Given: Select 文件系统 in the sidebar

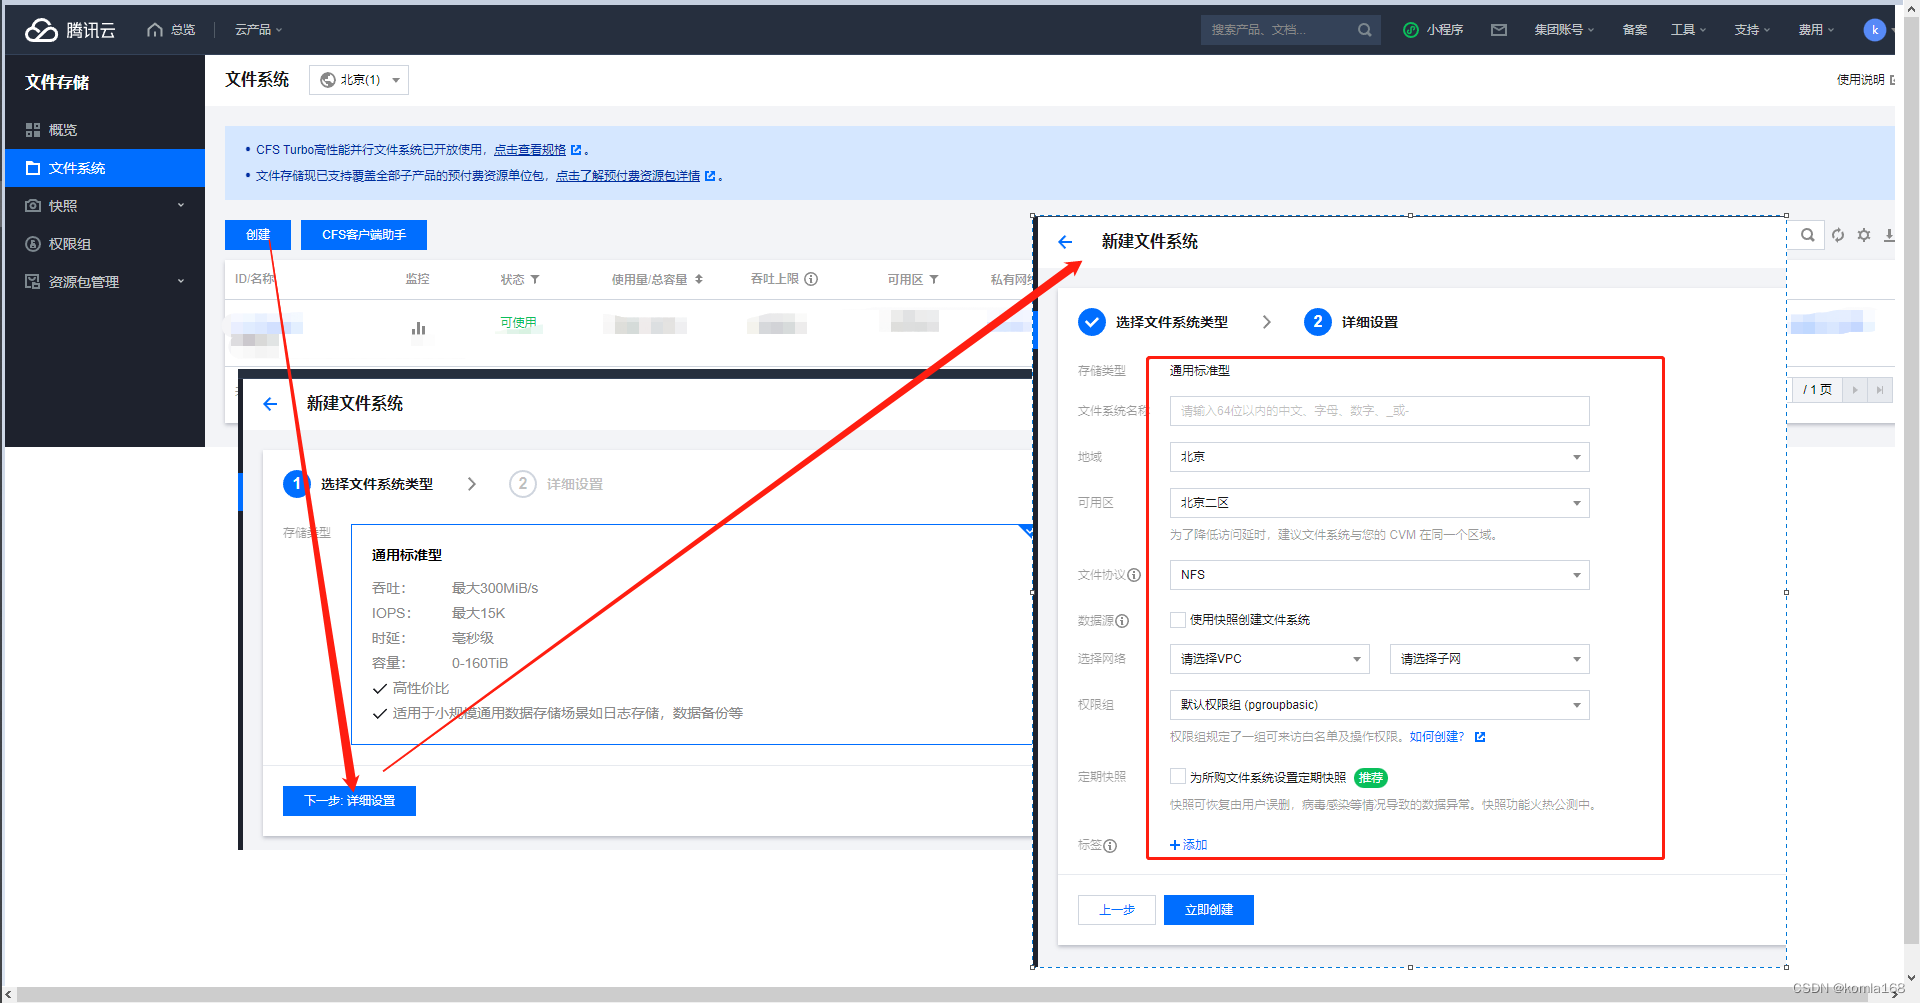Looking at the screenshot, I should tap(105, 168).
